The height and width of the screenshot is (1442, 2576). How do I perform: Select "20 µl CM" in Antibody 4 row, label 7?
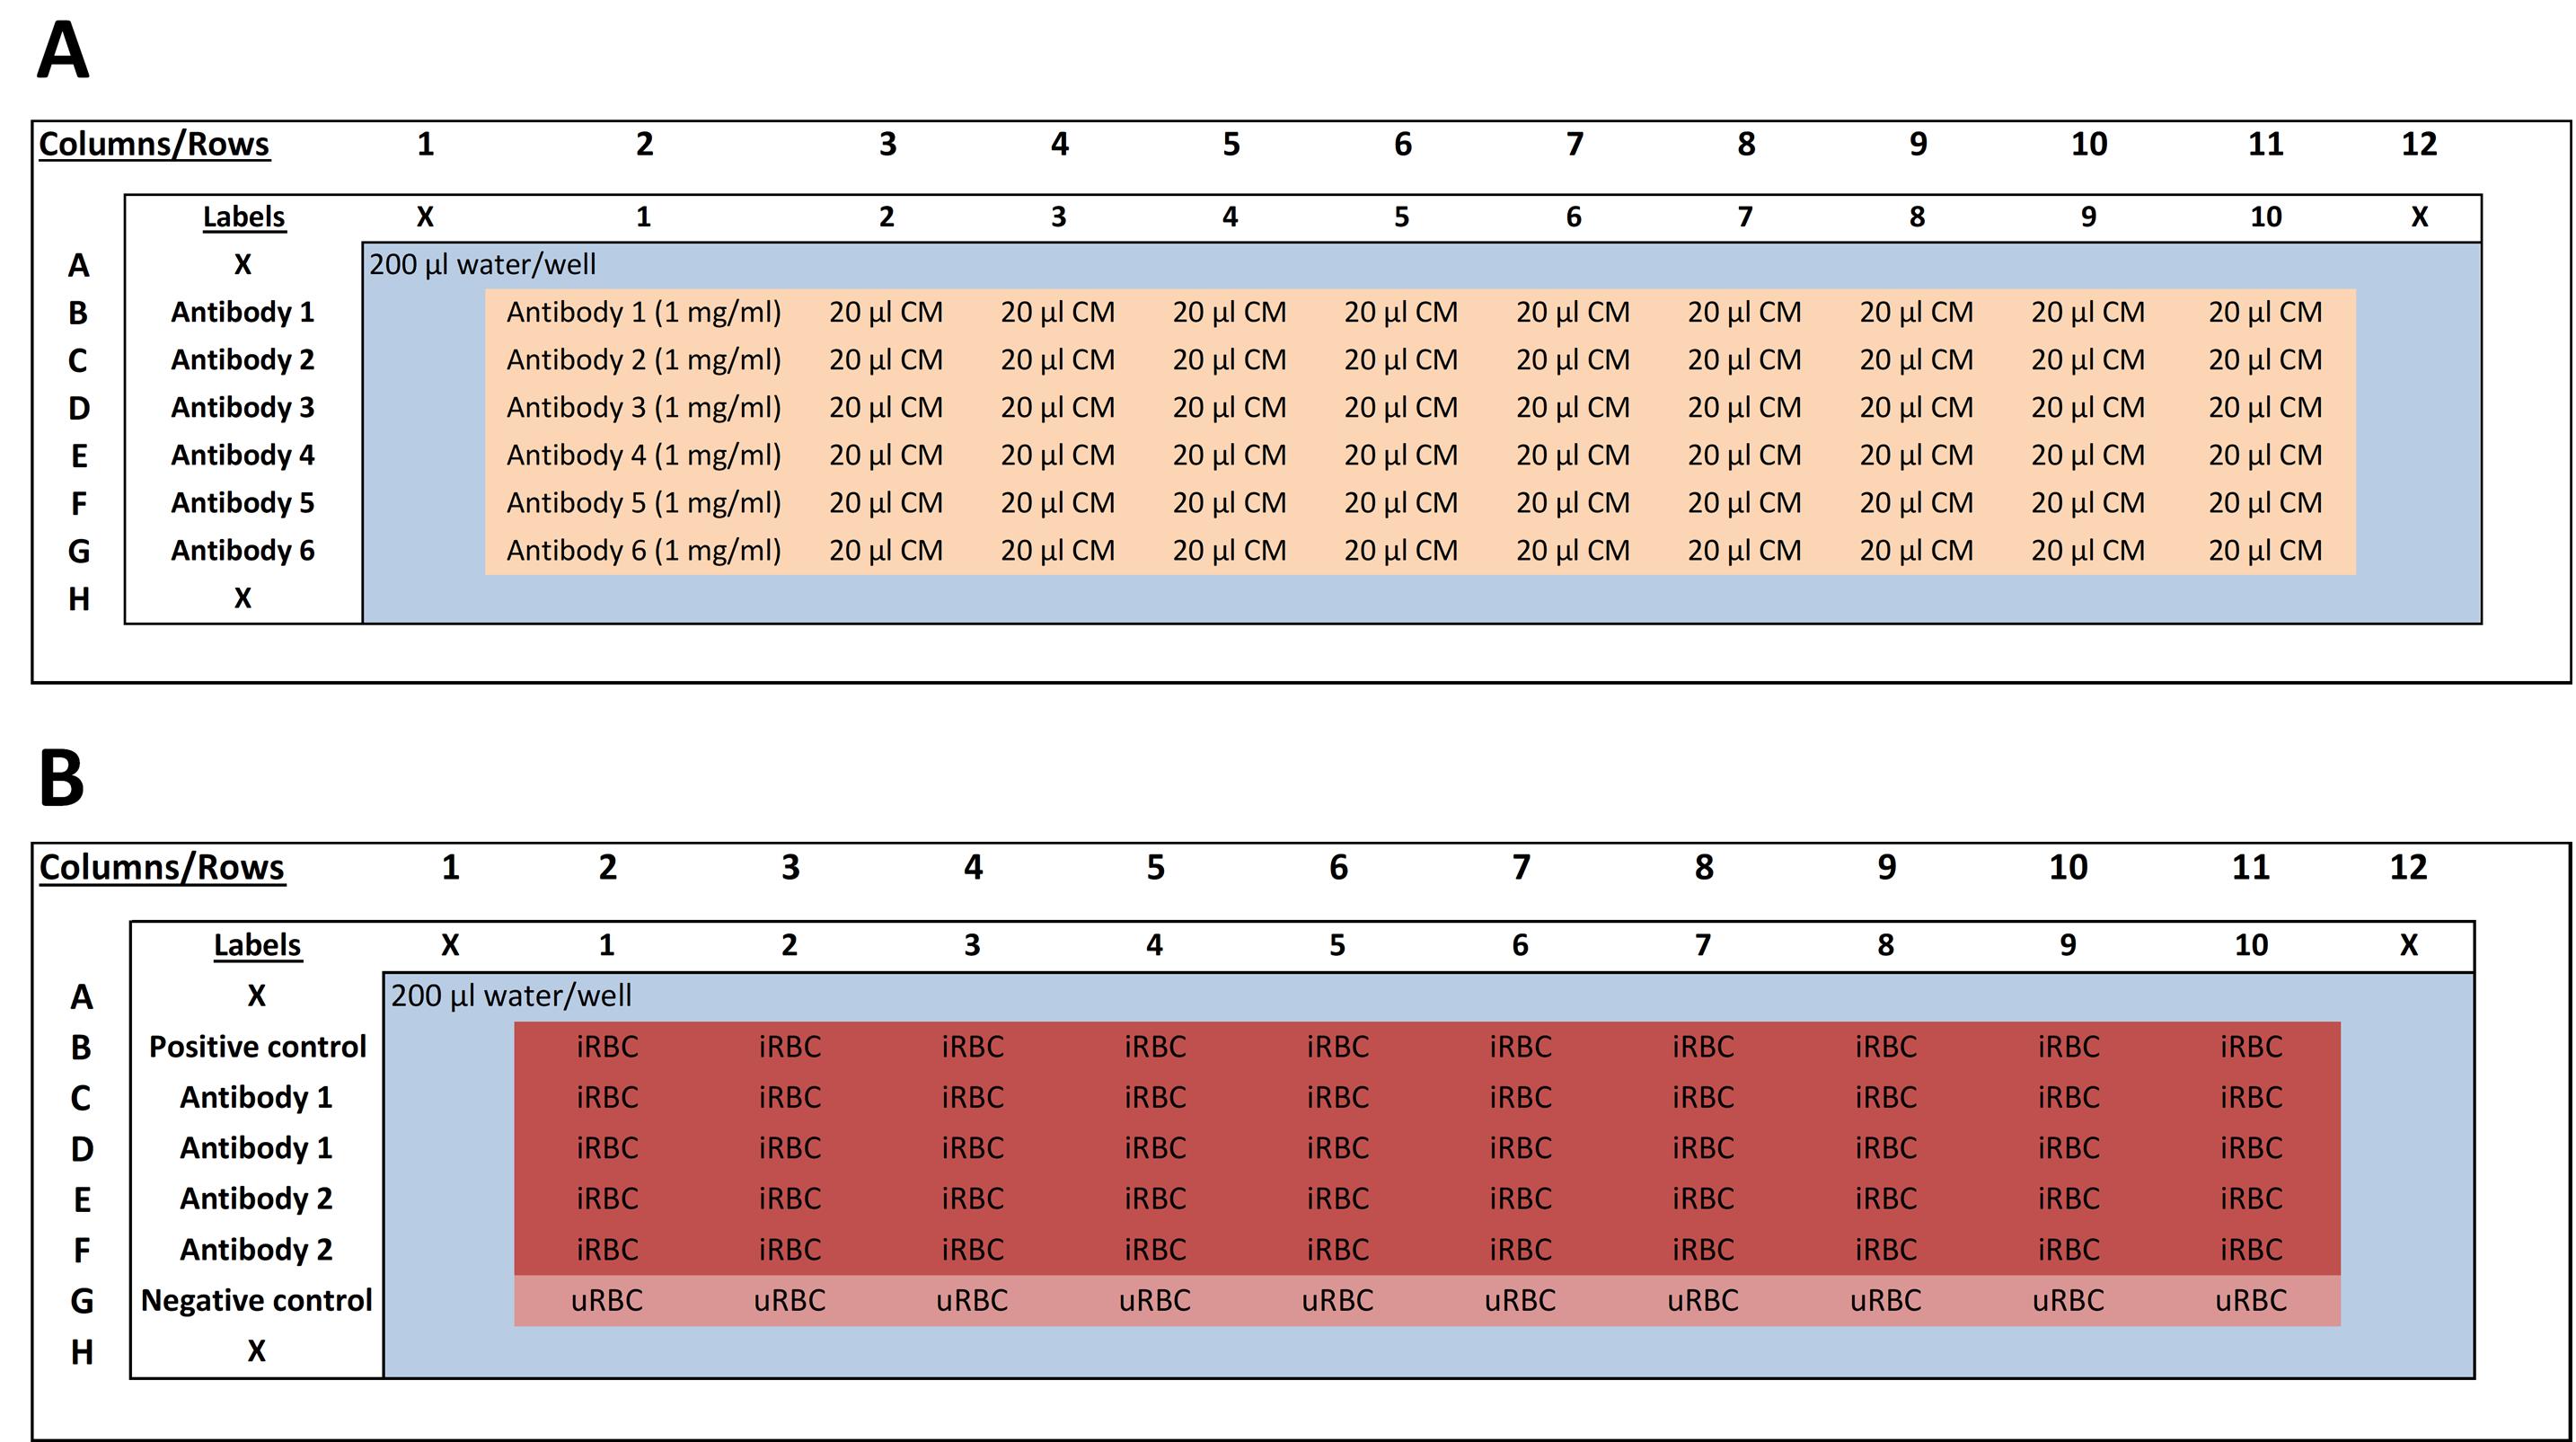coord(1744,456)
